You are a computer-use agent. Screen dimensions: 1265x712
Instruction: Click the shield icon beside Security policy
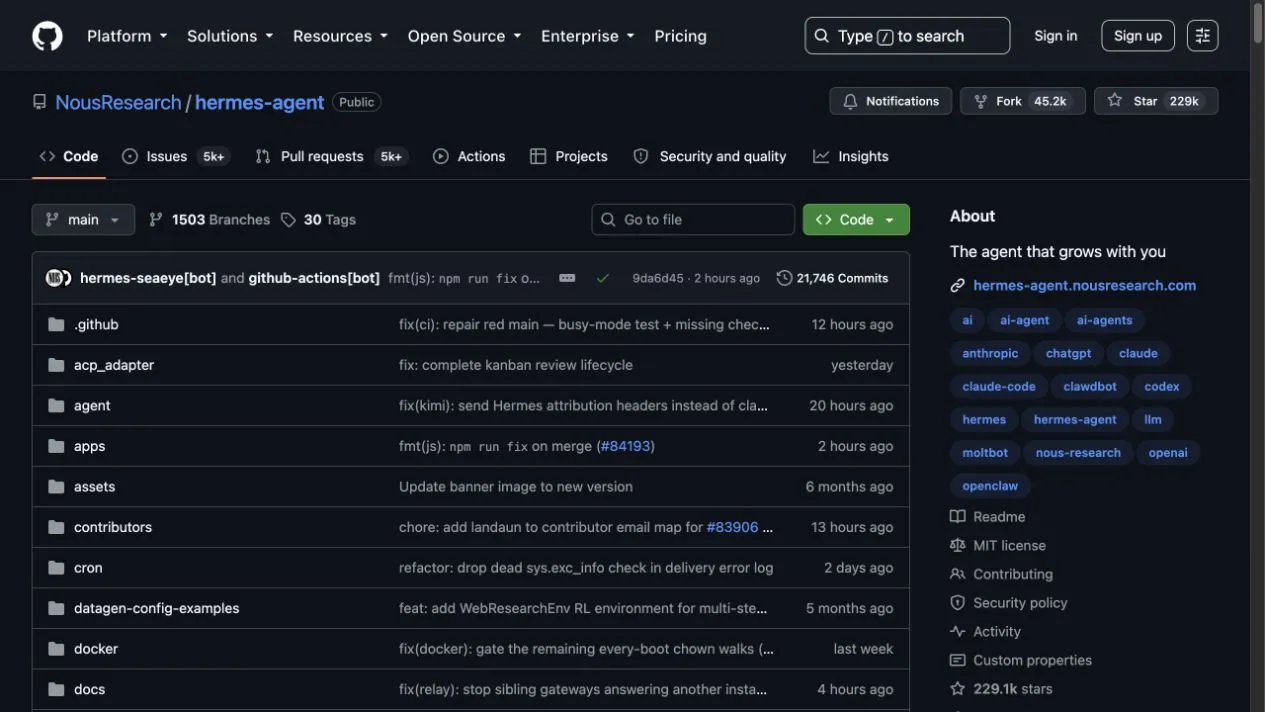click(x=957, y=603)
